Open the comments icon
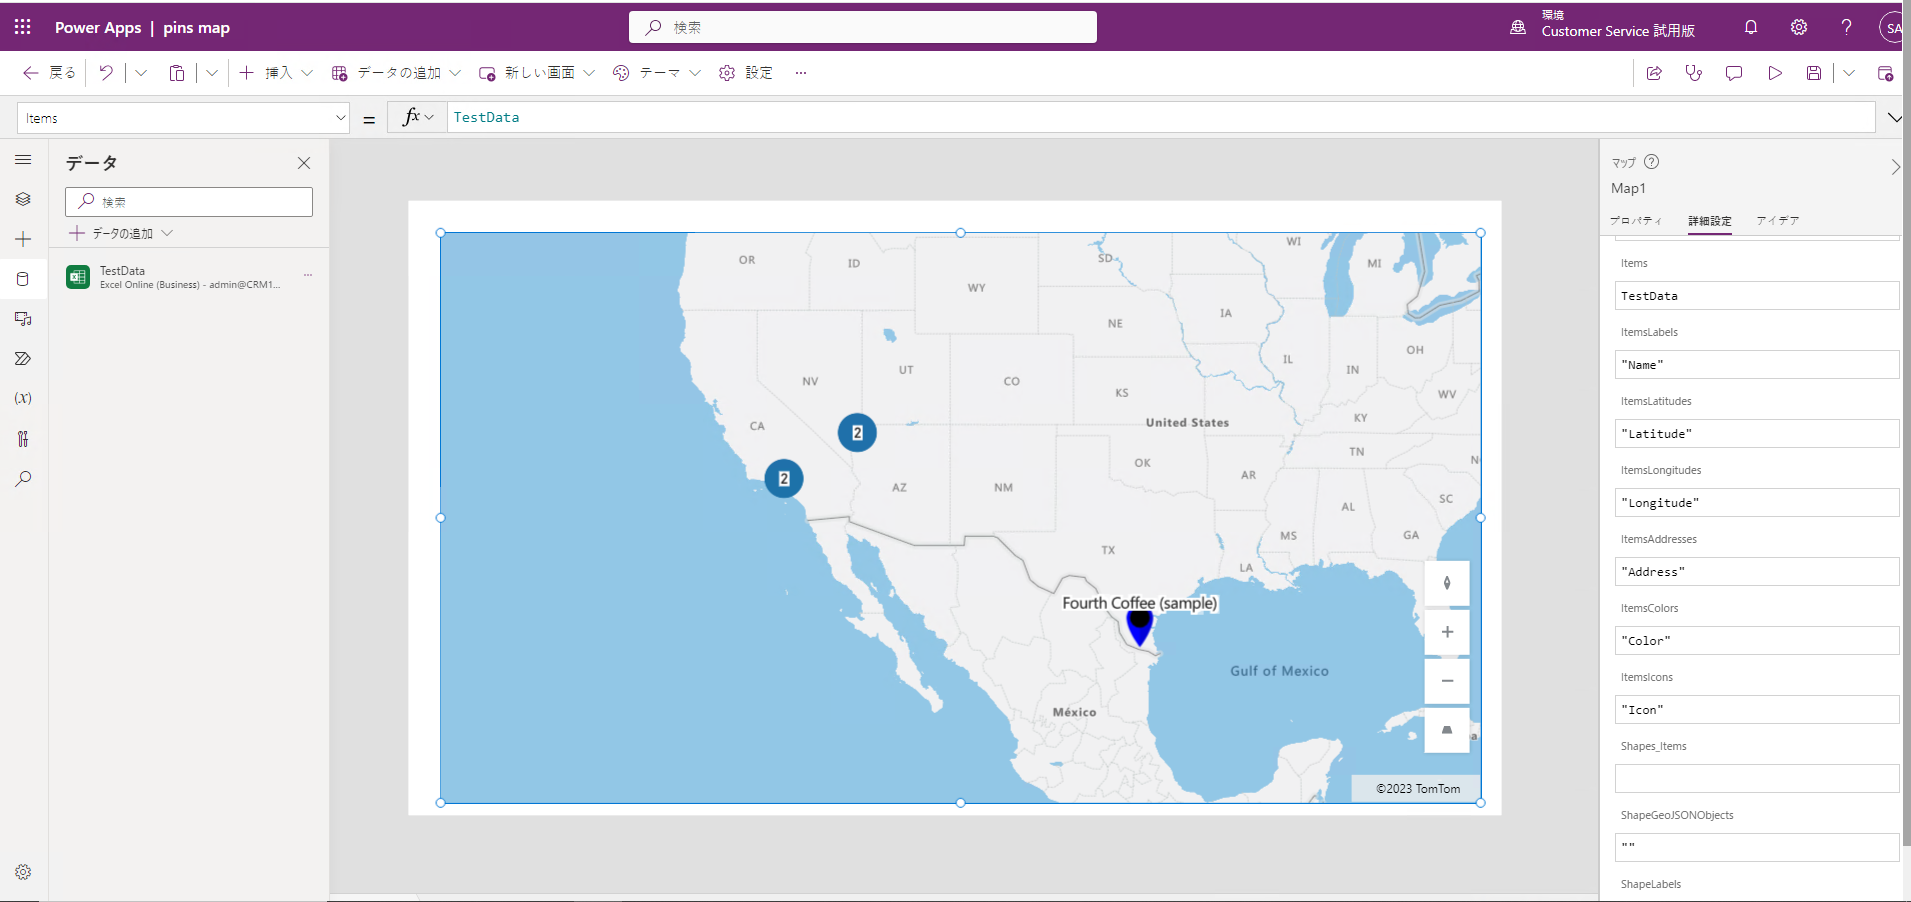 point(1734,73)
